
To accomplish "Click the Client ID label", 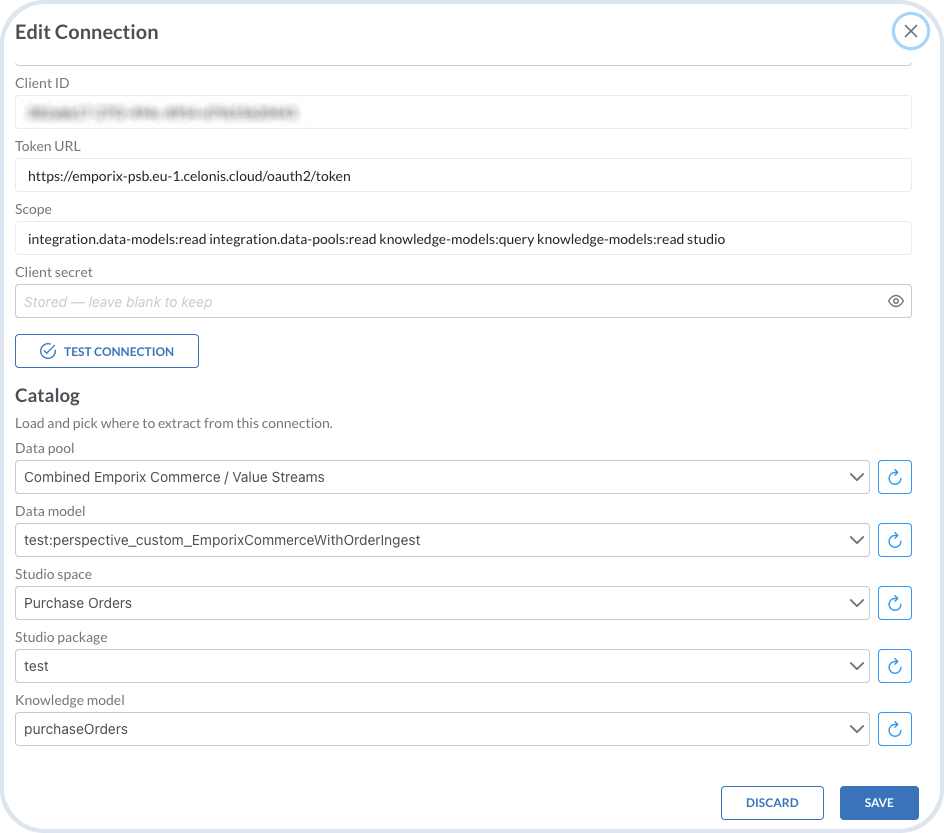I will pos(42,83).
